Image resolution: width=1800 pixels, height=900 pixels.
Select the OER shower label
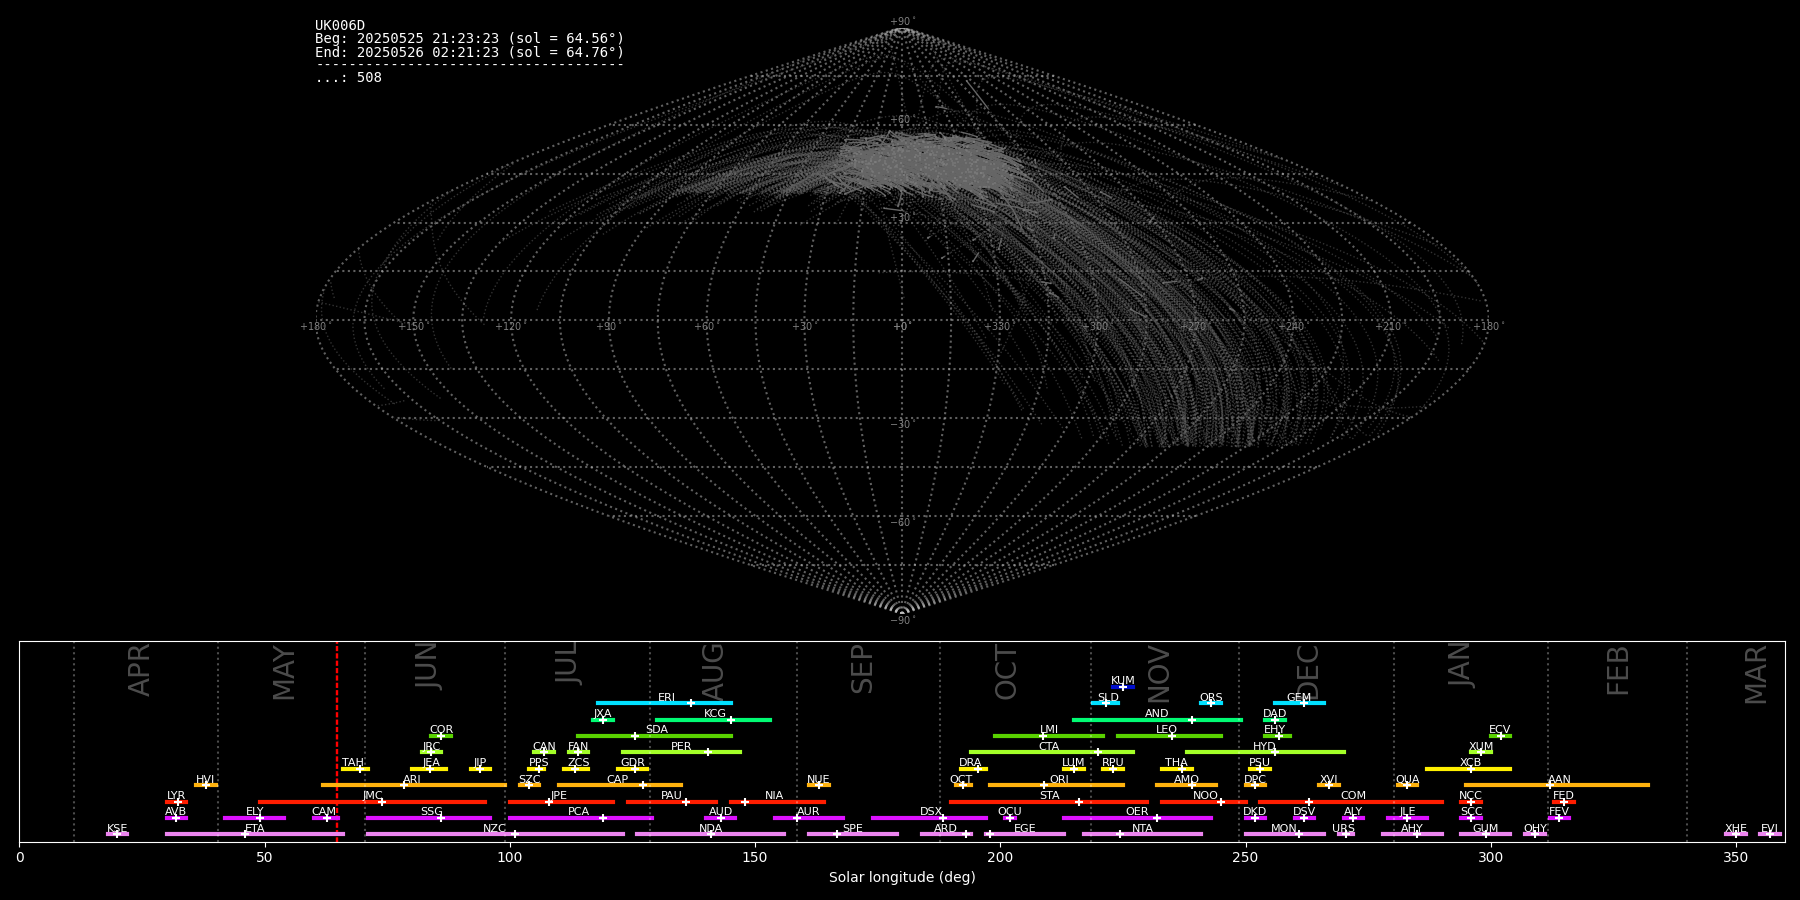(1137, 812)
